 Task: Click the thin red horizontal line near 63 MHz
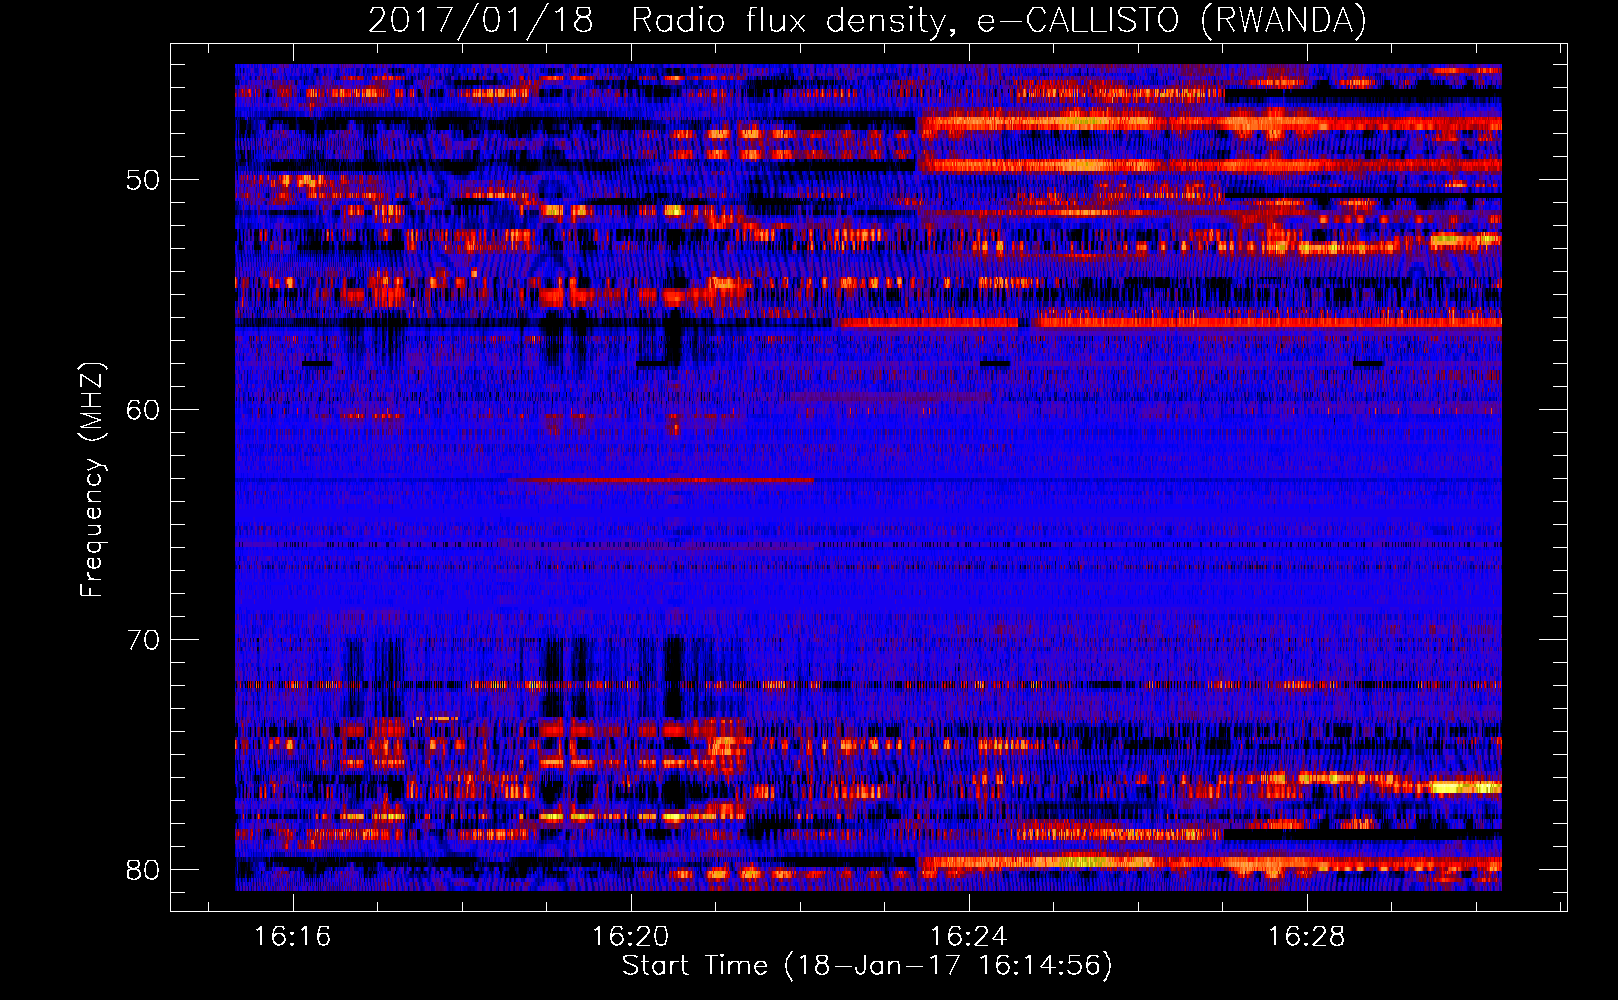coord(661,480)
